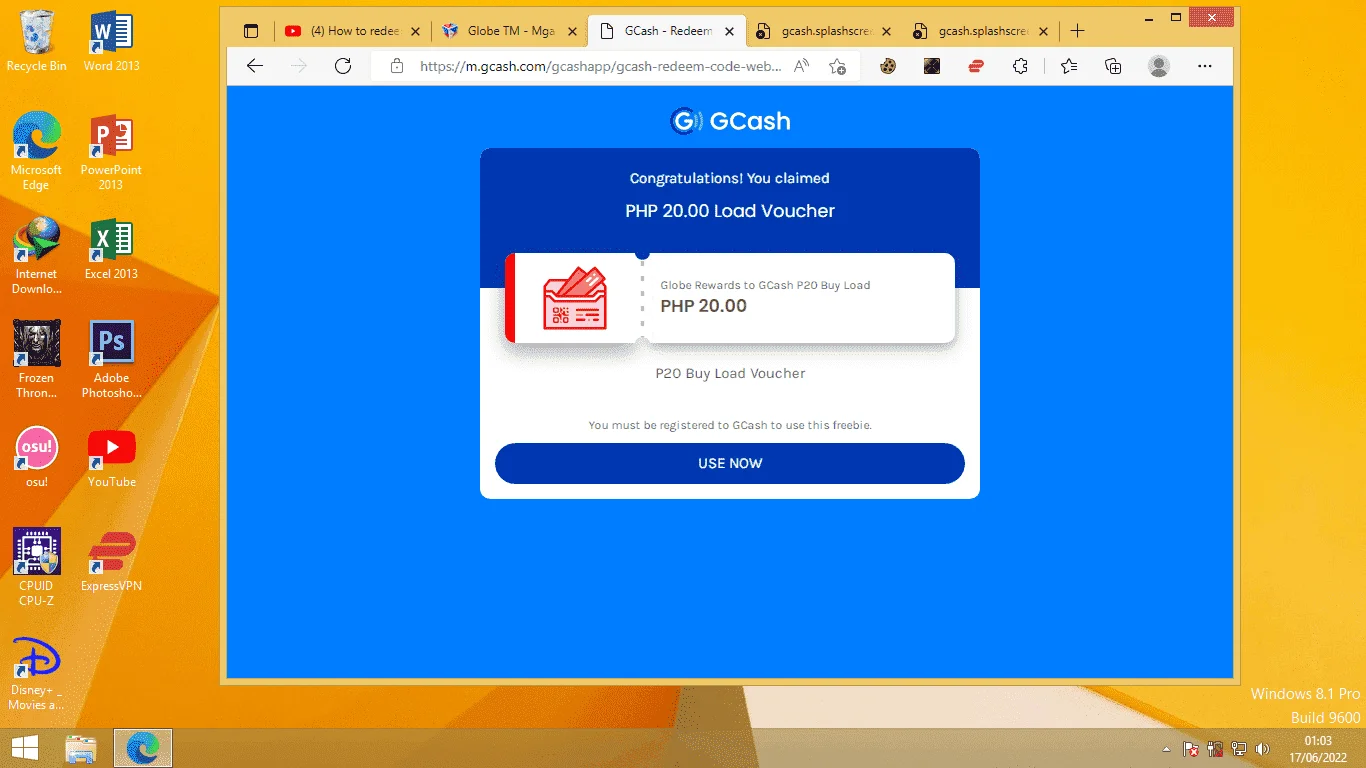Click the browser back arrow
Screen dimensions: 1366x768
[254, 66]
